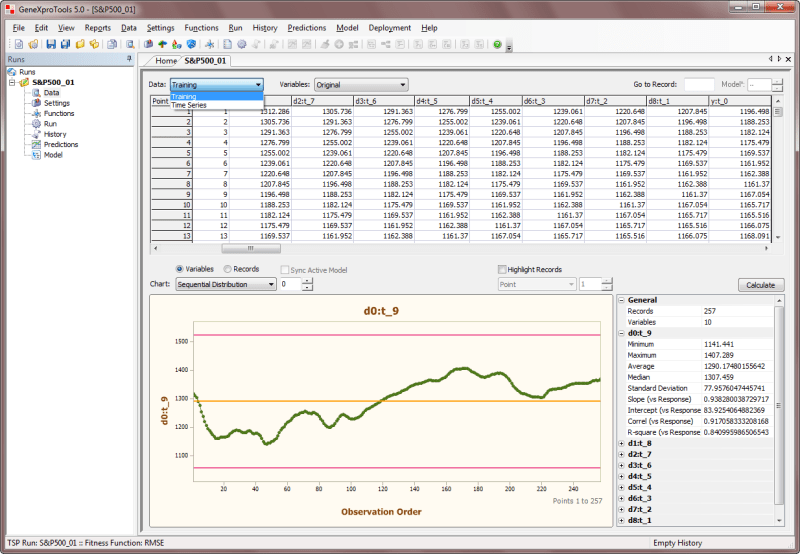Click the d4:t_5 column header

pyautogui.click(x=442, y=101)
